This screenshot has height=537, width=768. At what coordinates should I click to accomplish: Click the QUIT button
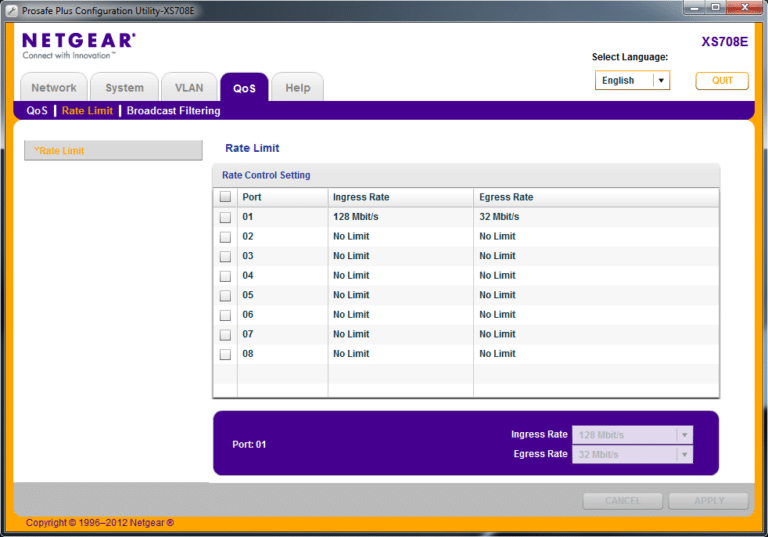[x=722, y=81]
